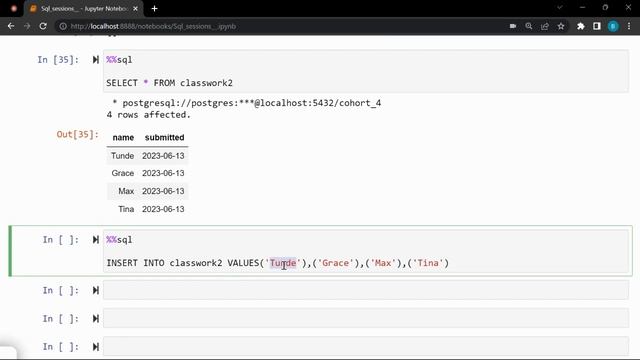Click the %%sql magic in INSERT cell
Screen dimensions: 640x360
(x=119, y=240)
